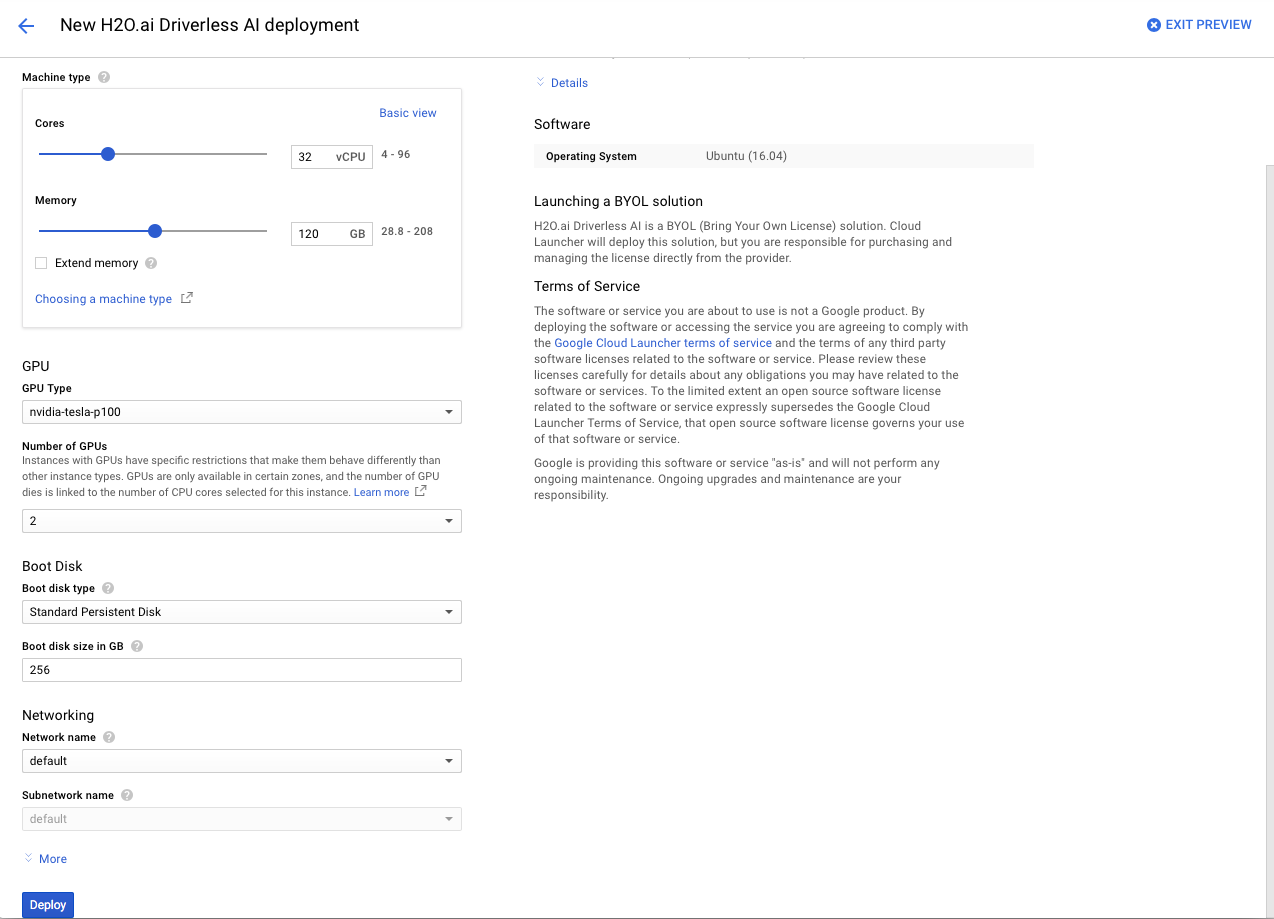Click the external-link icon after Choosing a machine type

187,297
